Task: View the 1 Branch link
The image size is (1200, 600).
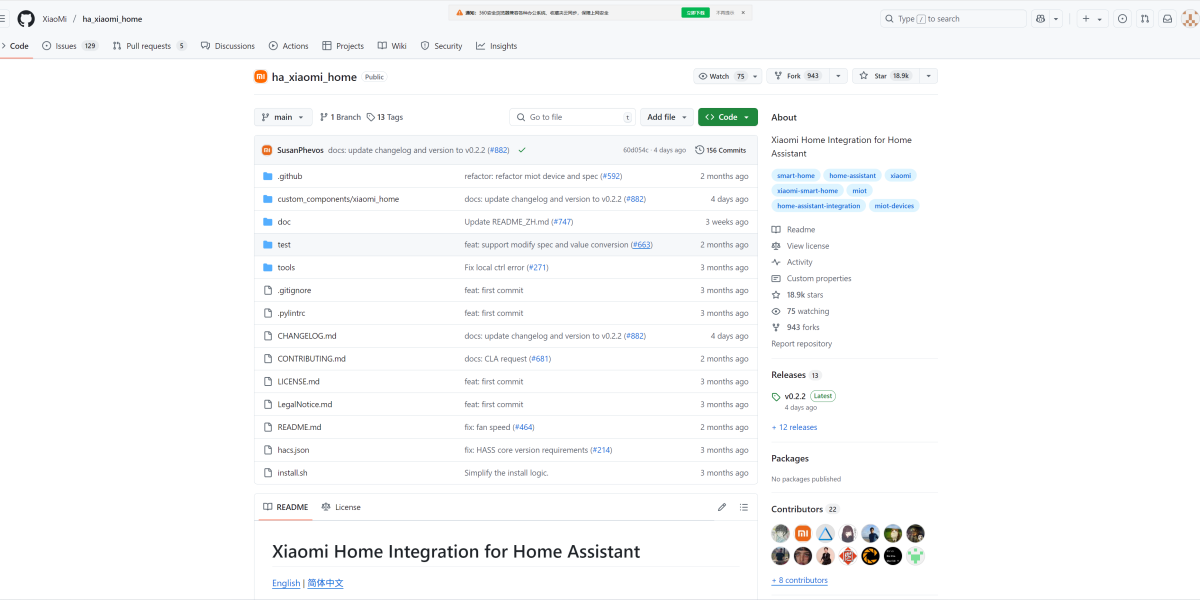Action: (x=340, y=117)
